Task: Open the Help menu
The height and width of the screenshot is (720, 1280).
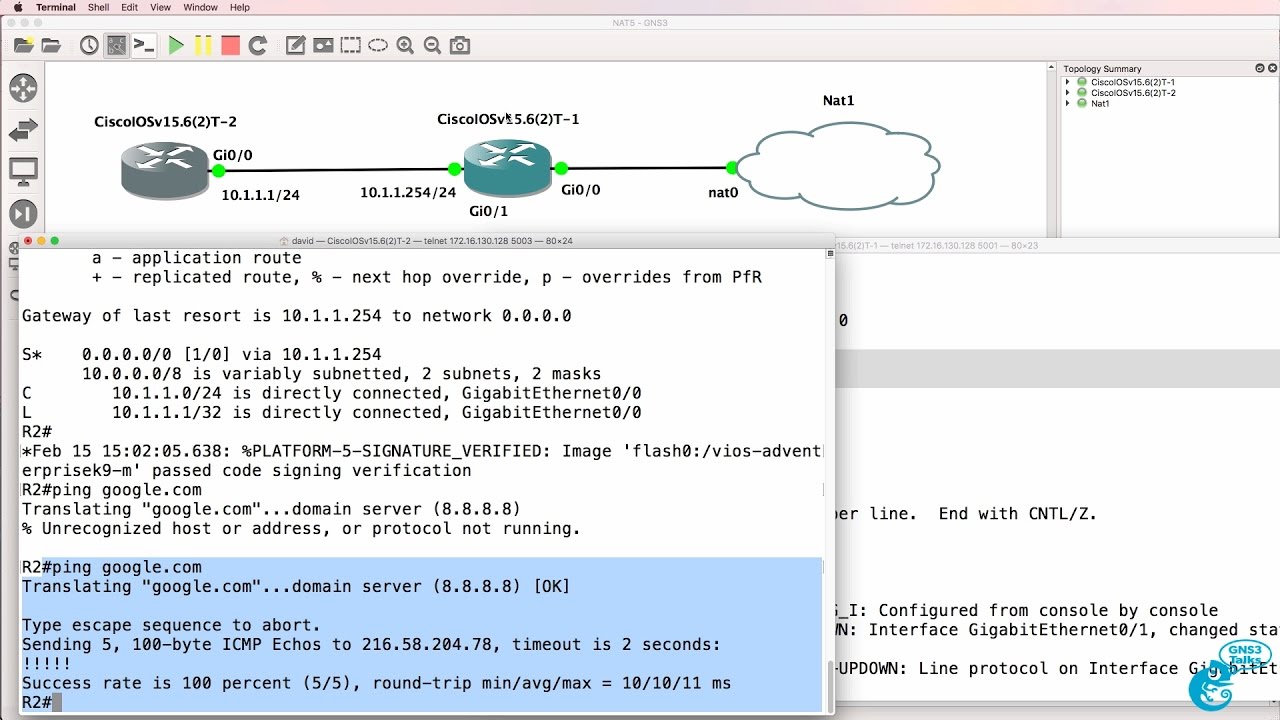Action: point(240,7)
